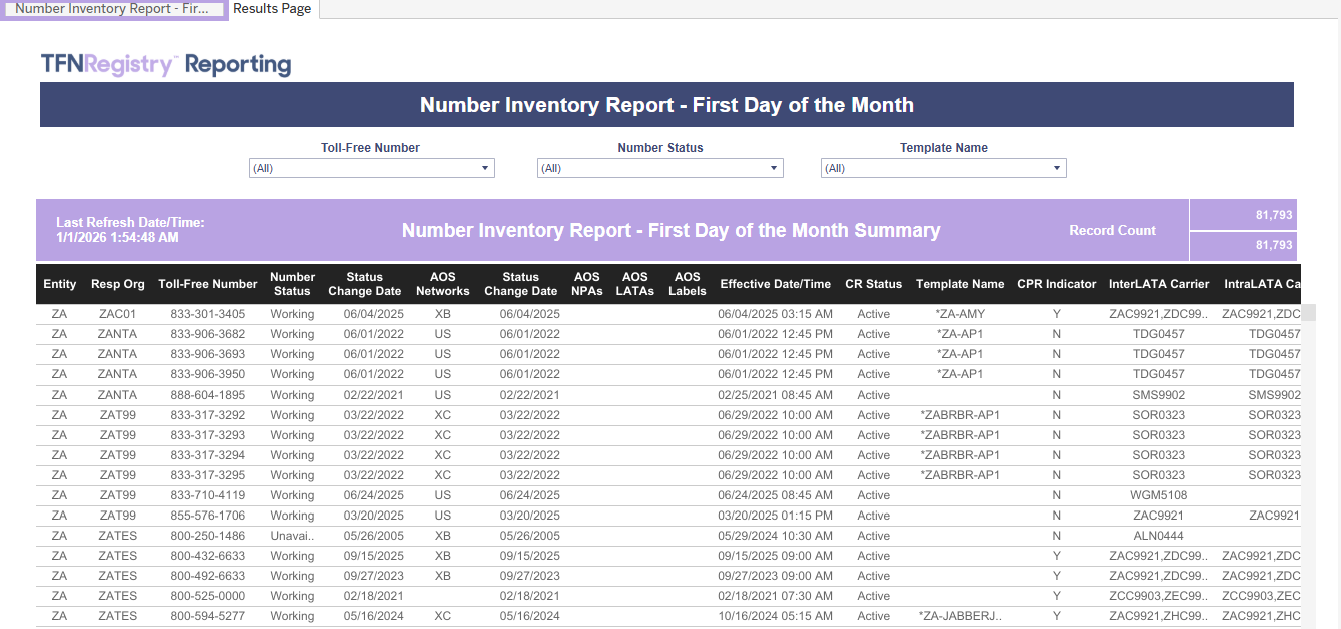Viewport: 1341px width, 629px height.
Task: Click the CPR Indicator column header
Action: [x=1057, y=284]
